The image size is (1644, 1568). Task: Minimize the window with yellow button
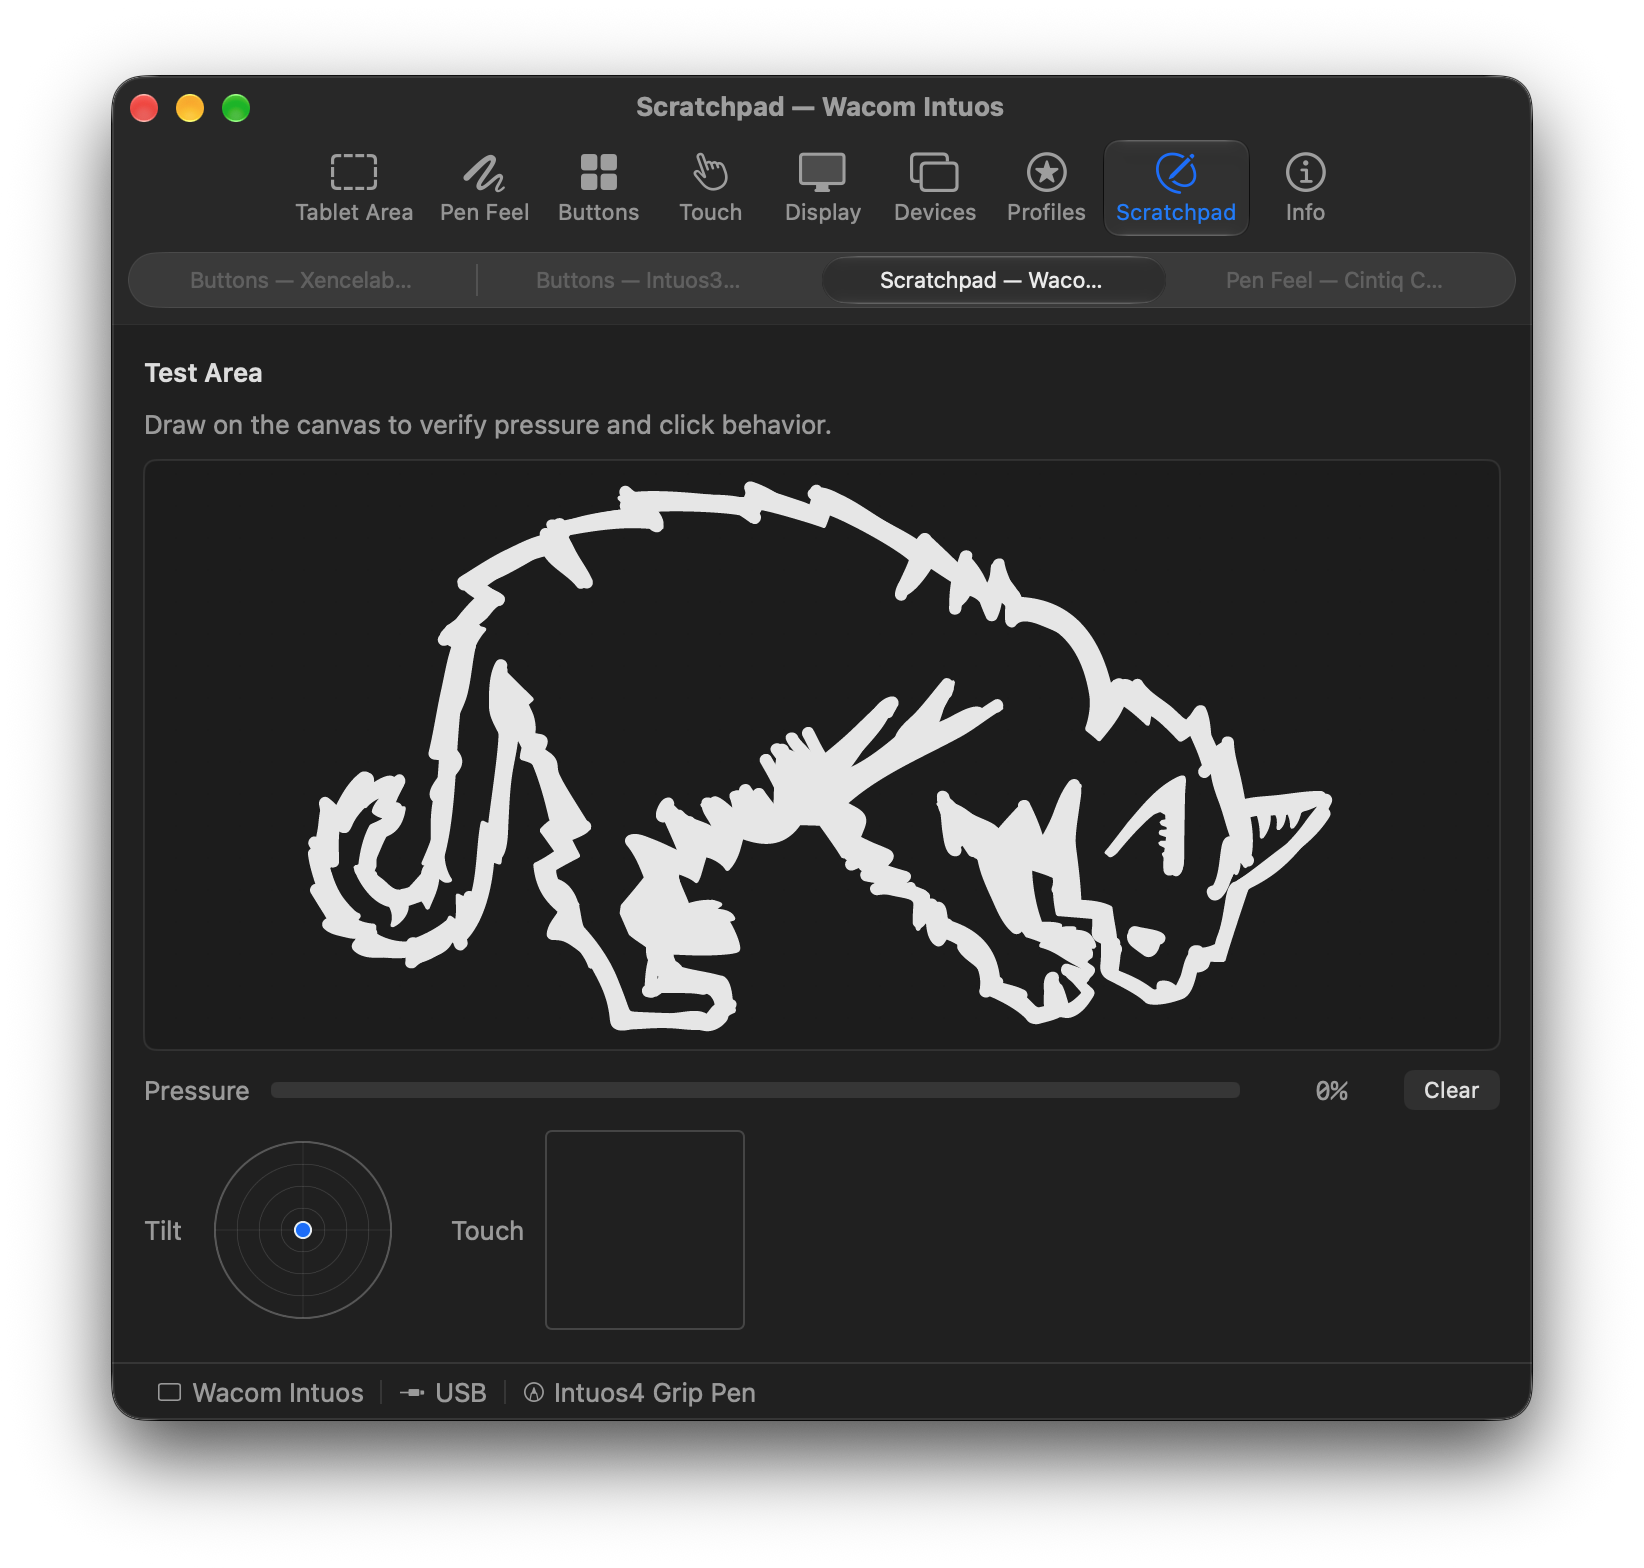point(190,107)
